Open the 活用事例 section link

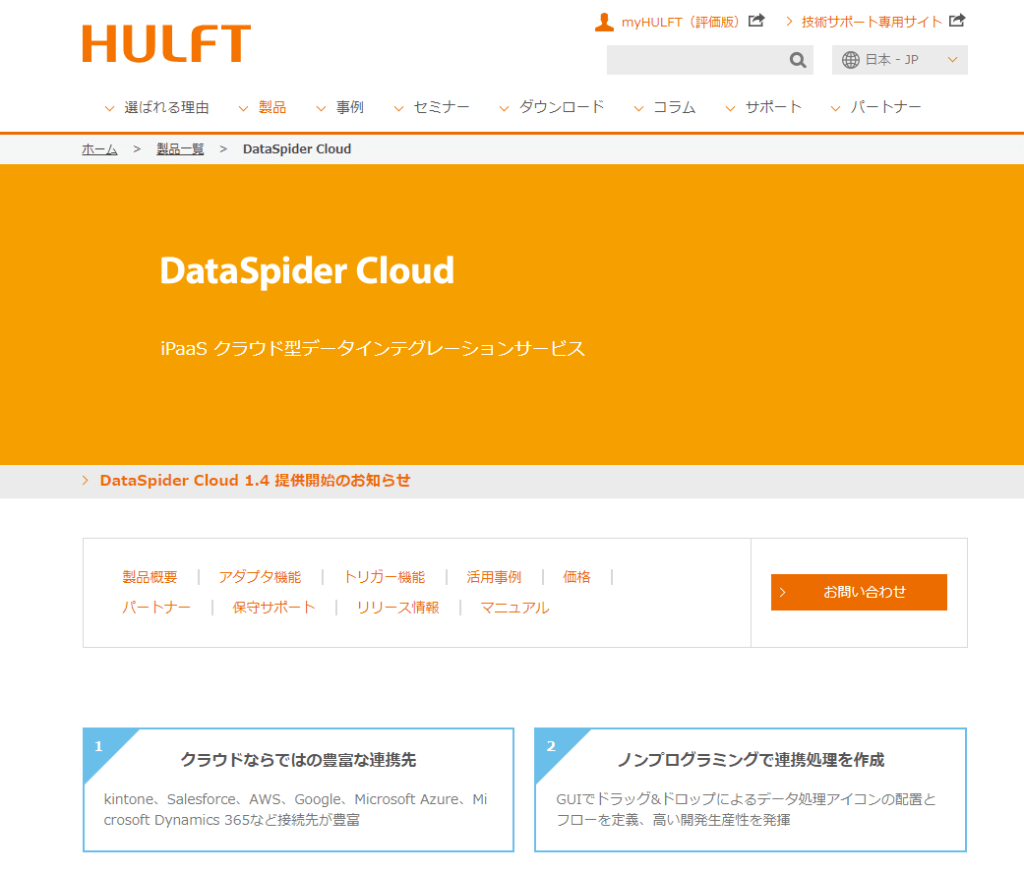click(494, 577)
